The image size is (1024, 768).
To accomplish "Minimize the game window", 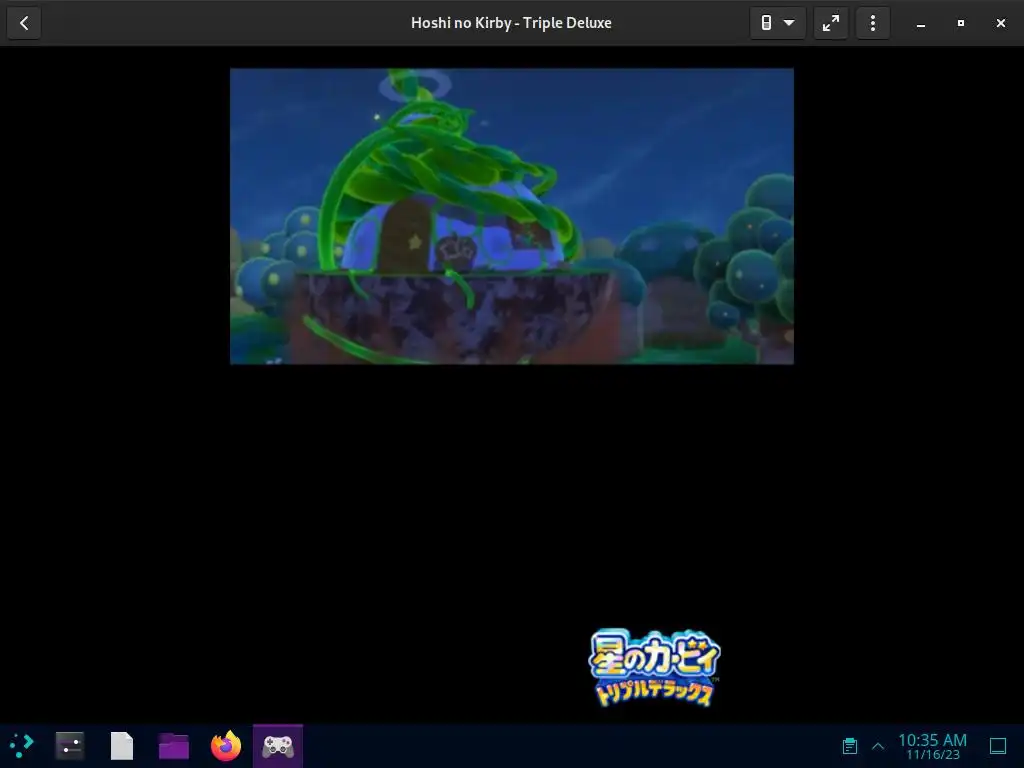I will (921, 24).
